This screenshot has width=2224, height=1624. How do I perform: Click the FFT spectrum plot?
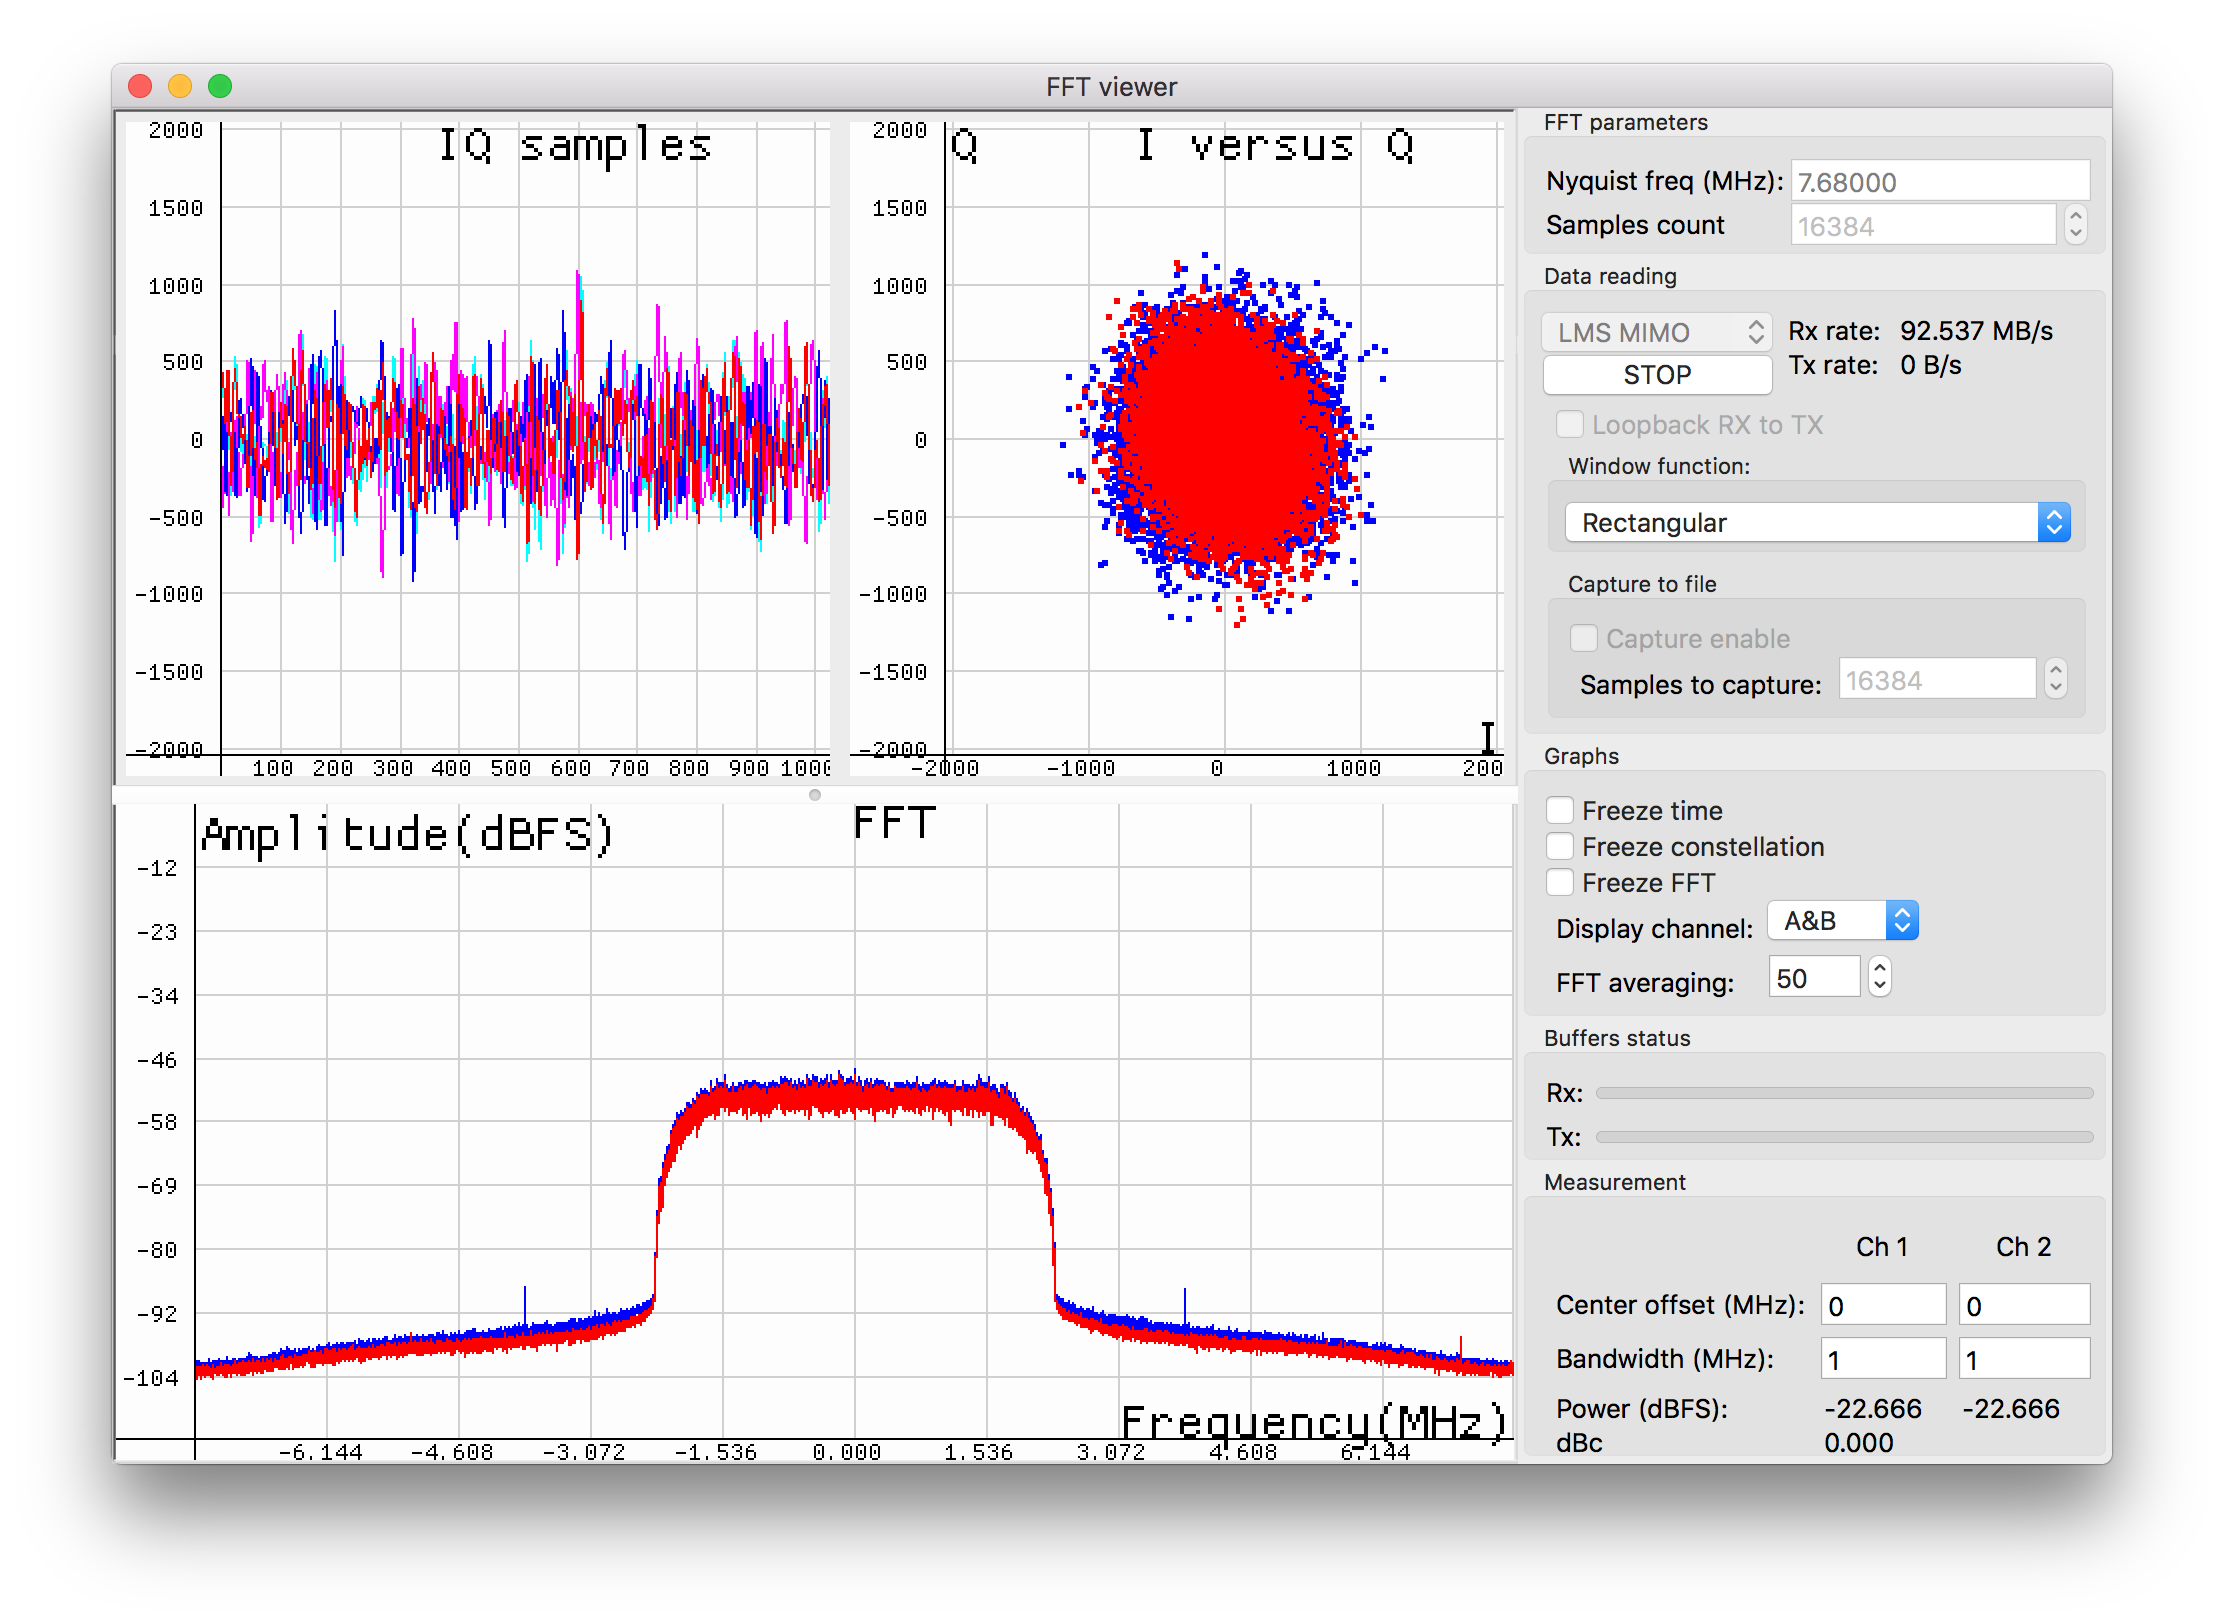pos(815,1132)
